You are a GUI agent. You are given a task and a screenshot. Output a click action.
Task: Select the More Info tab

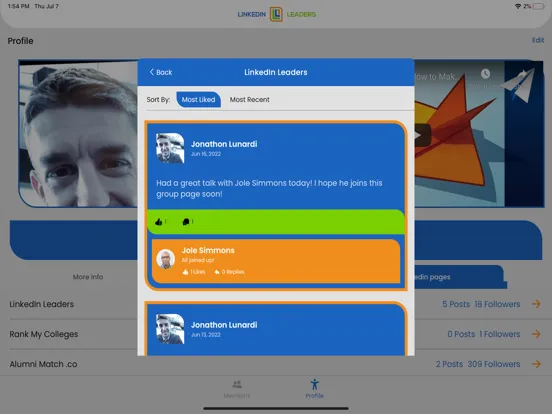tap(88, 277)
